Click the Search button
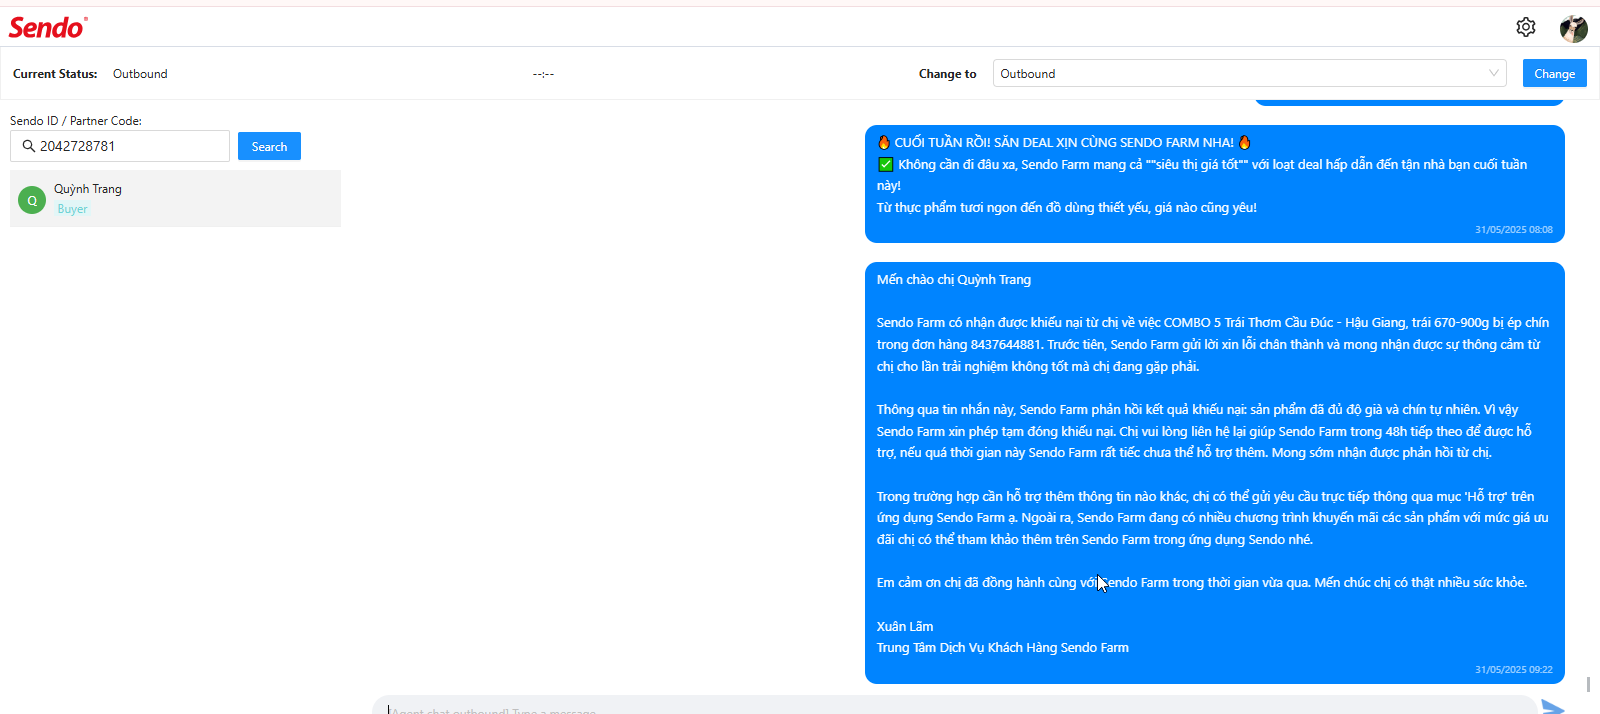Viewport: 1600px width, 714px height. tap(269, 146)
